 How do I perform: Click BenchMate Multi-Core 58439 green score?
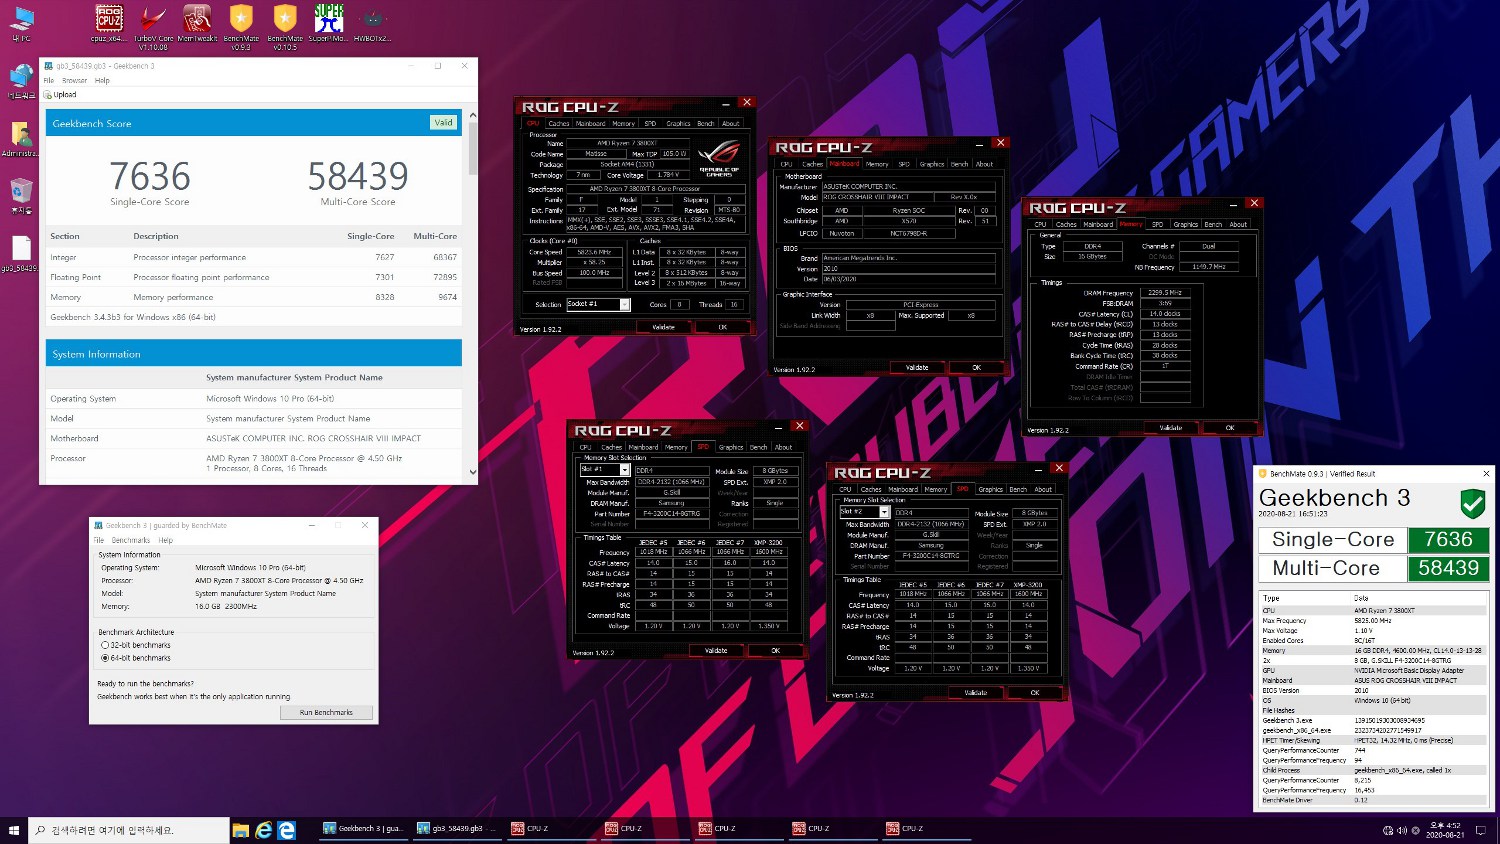pyautogui.click(x=1449, y=568)
